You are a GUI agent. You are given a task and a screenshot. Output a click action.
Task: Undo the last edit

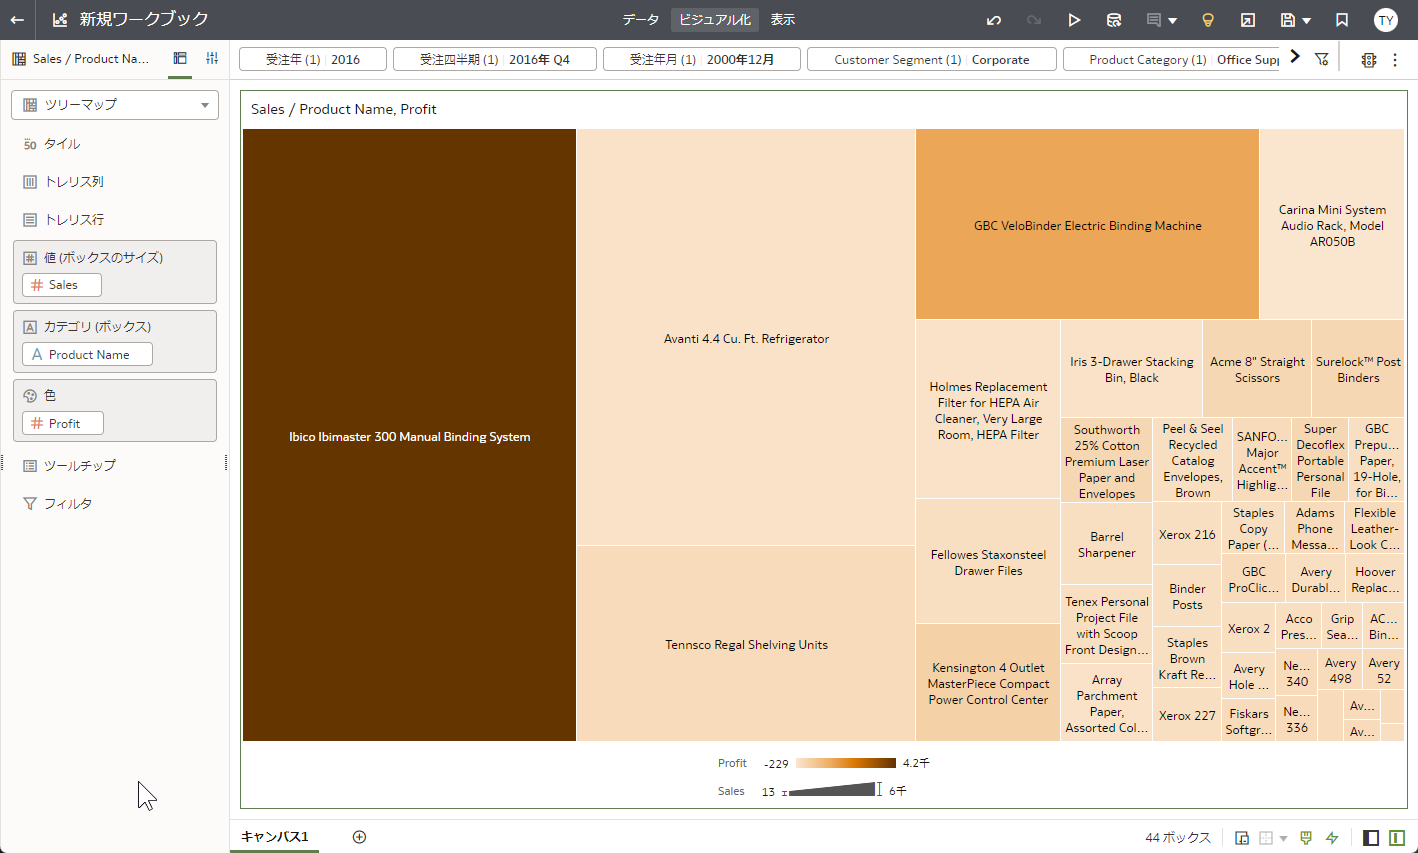(x=993, y=20)
